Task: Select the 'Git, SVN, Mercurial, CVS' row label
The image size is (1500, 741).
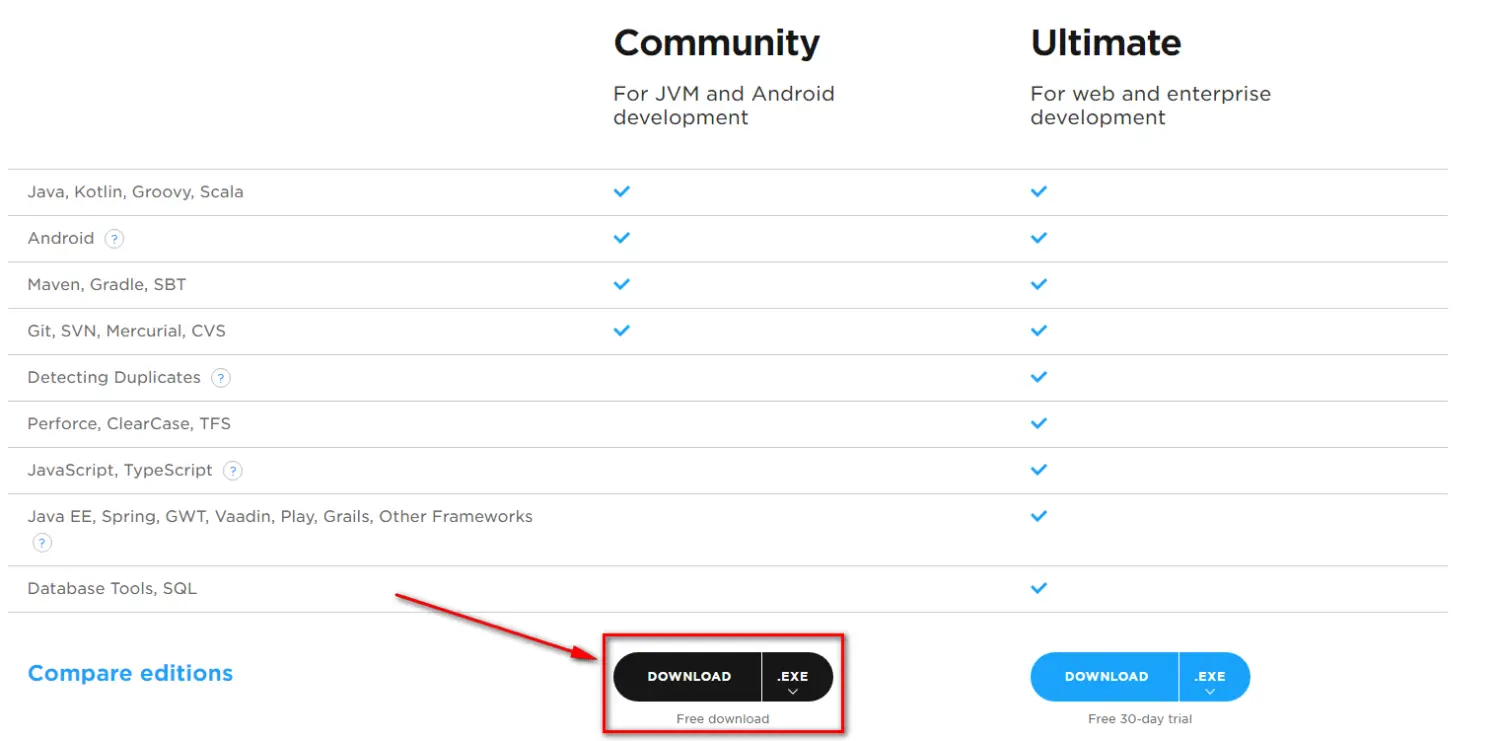Action: 126,331
